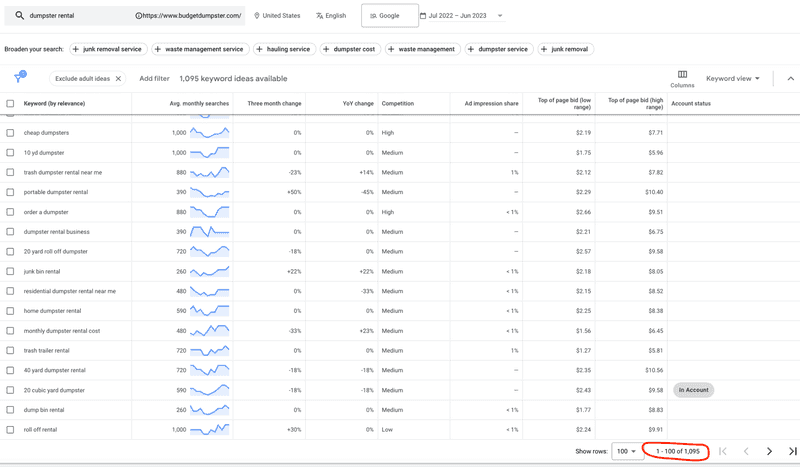Add junk removal service suggestion
Viewport: 800px width, 467px height.
(107, 49)
